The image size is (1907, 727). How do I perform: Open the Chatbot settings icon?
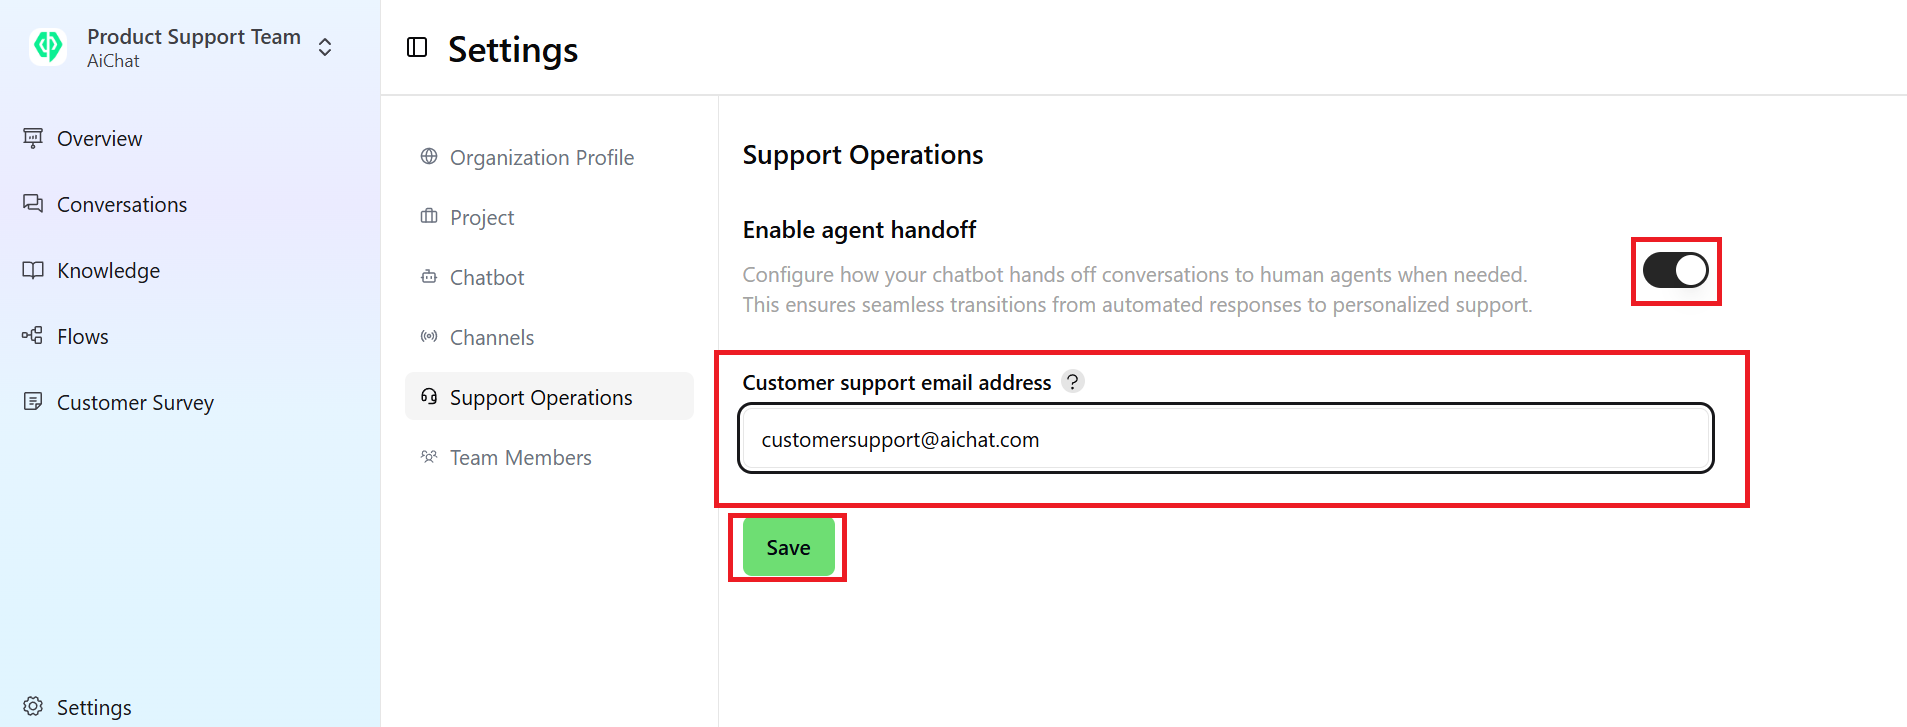(429, 277)
